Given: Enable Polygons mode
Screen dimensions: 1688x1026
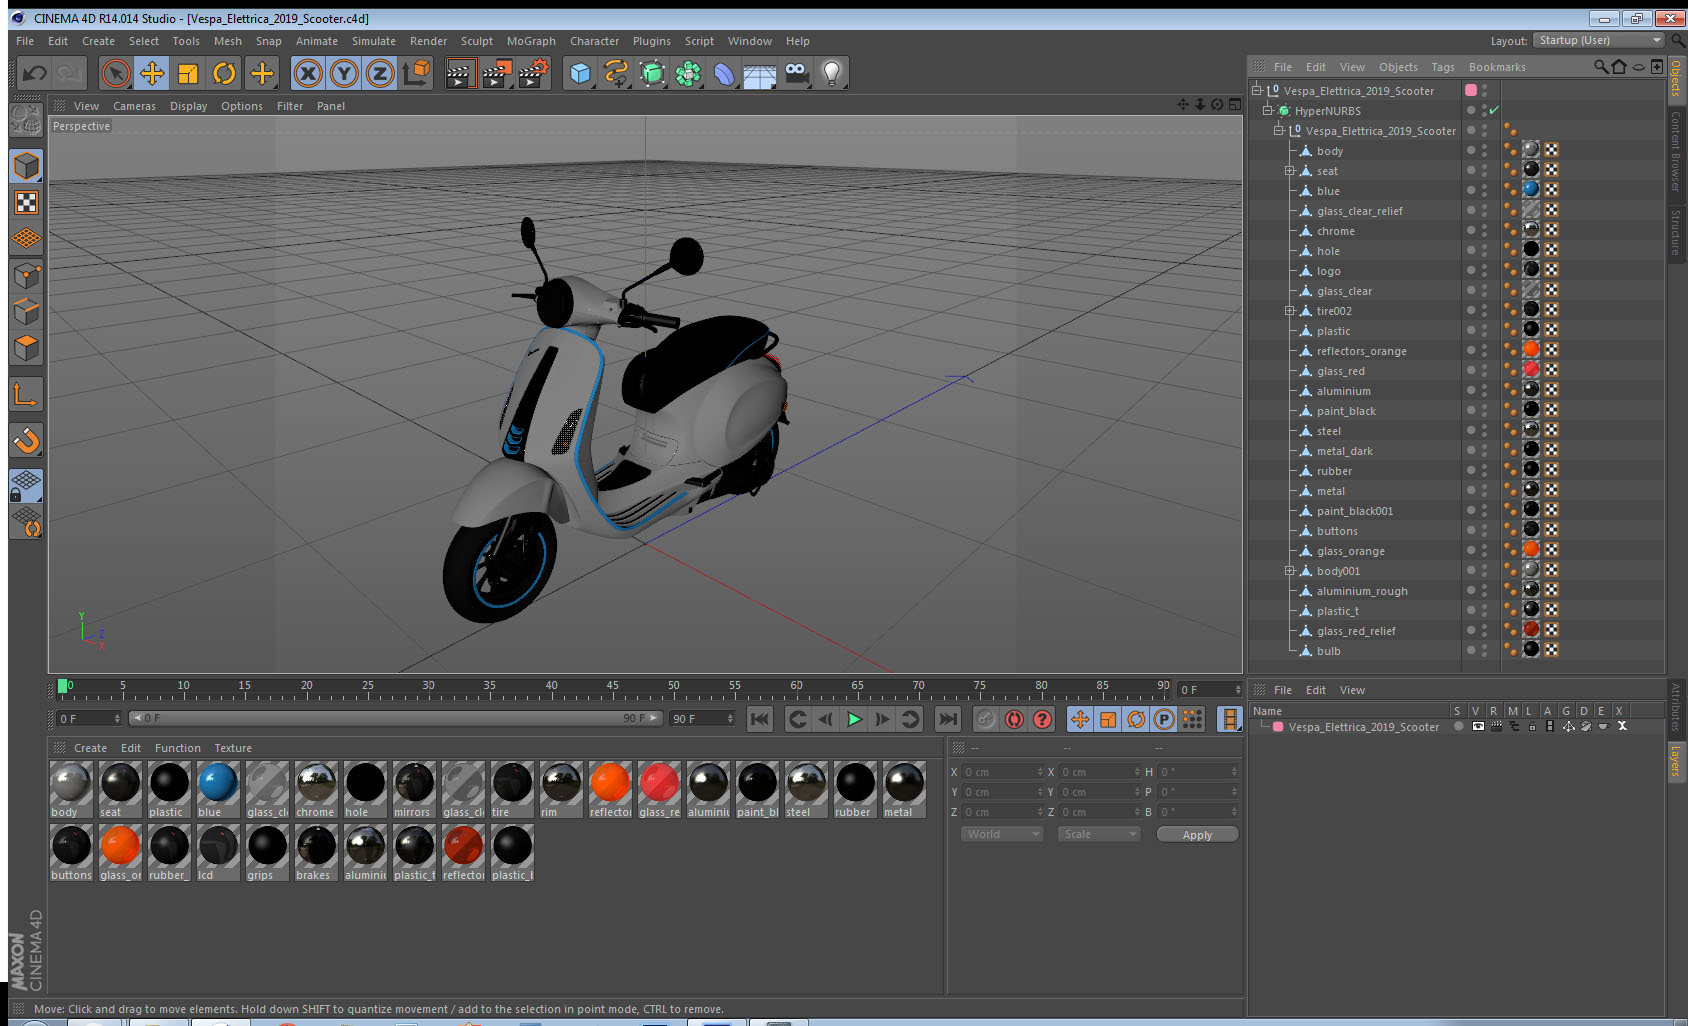Looking at the screenshot, I should pos(26,347).
